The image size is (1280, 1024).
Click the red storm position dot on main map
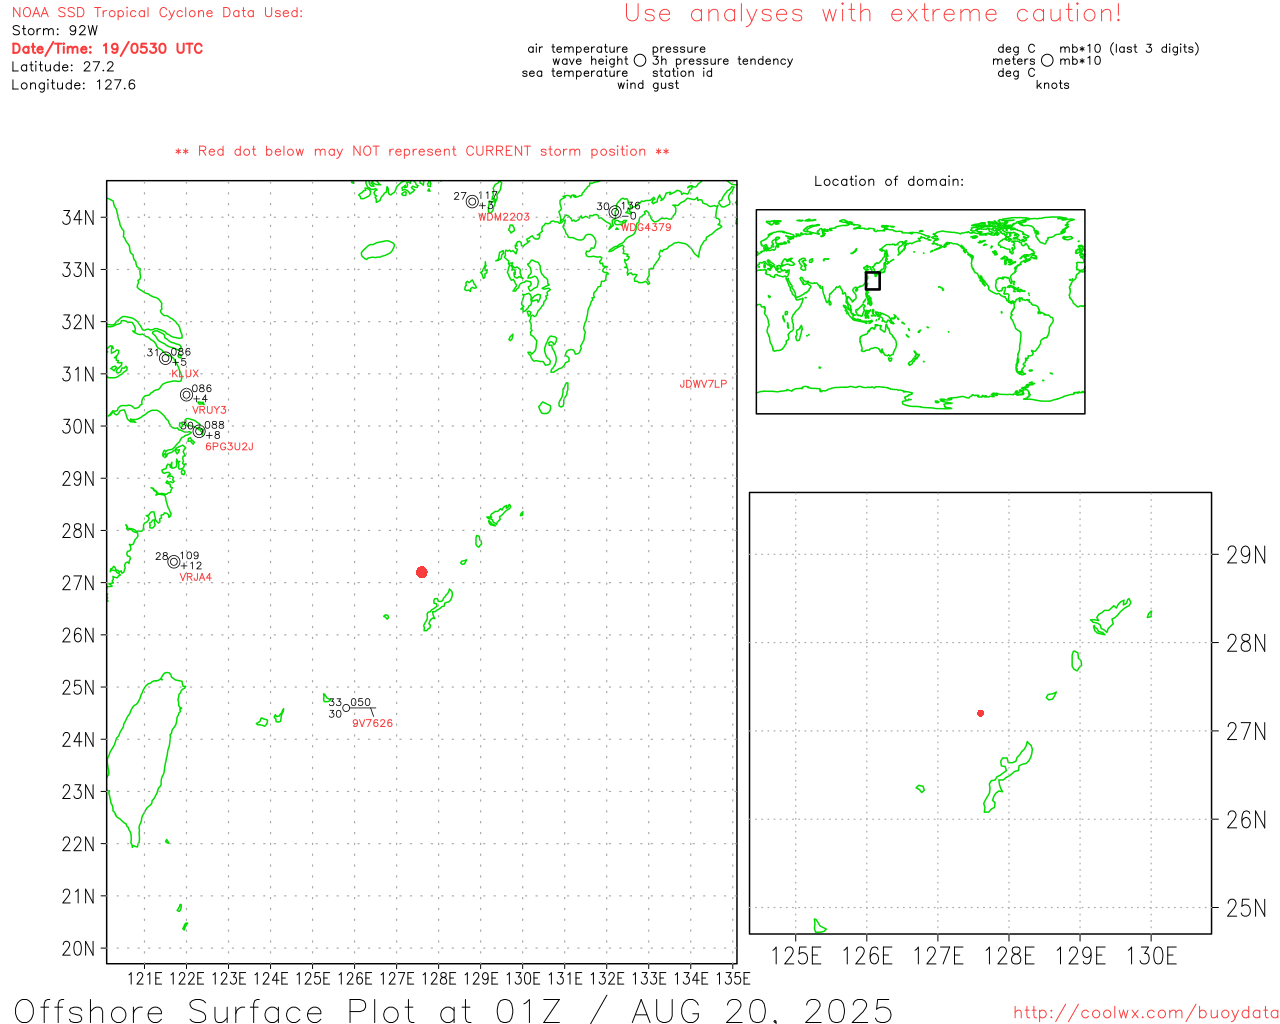coord(421,572)
